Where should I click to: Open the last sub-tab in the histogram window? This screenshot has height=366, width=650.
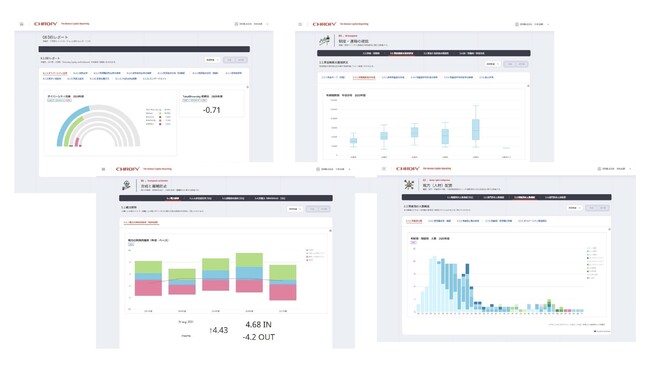click(532, 221)
